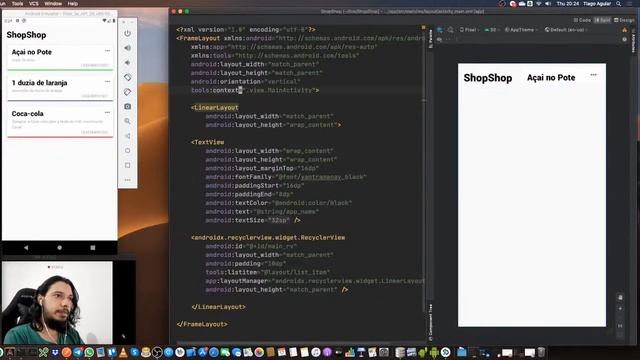640x360 pixels.
Task: Click the emulator power button icon
Action: pos(127,33)
